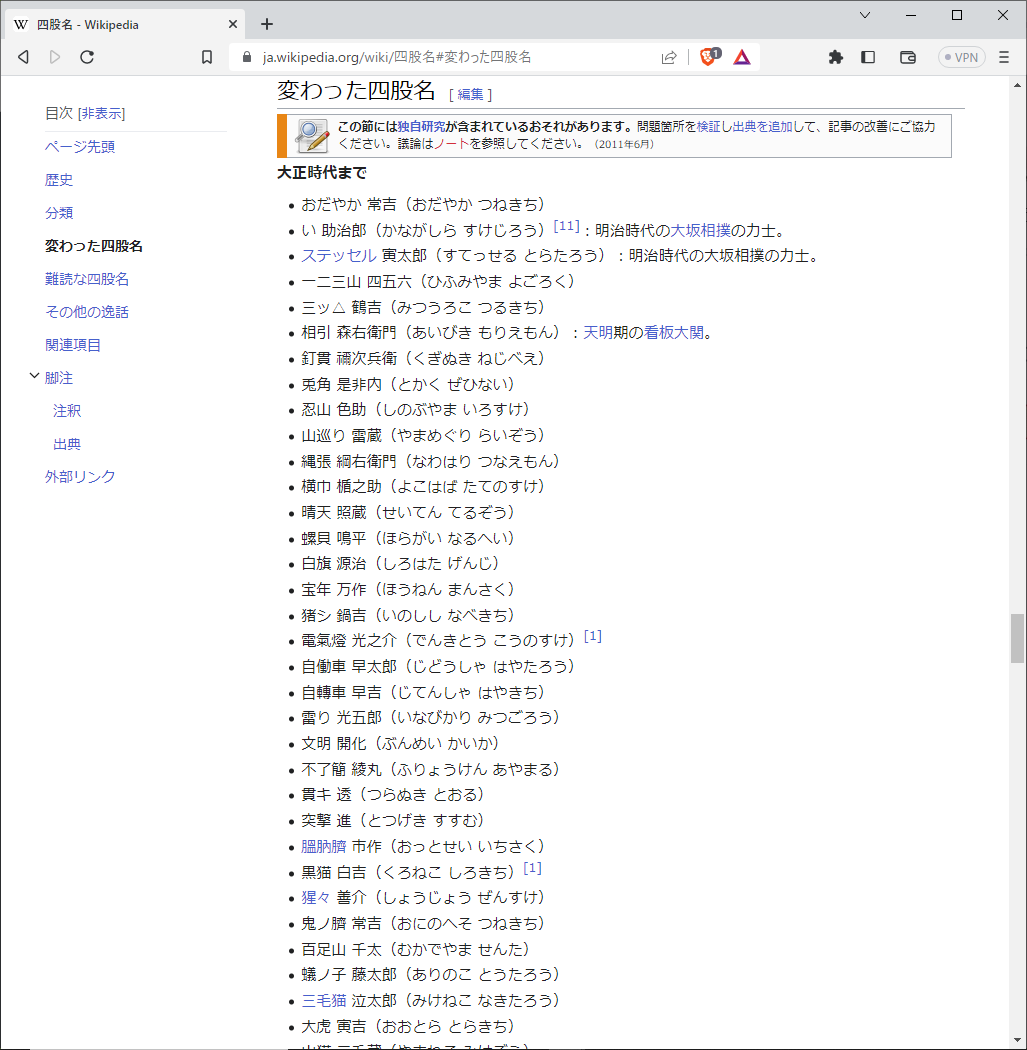Click the forward navigation arrow

(55, 57)
